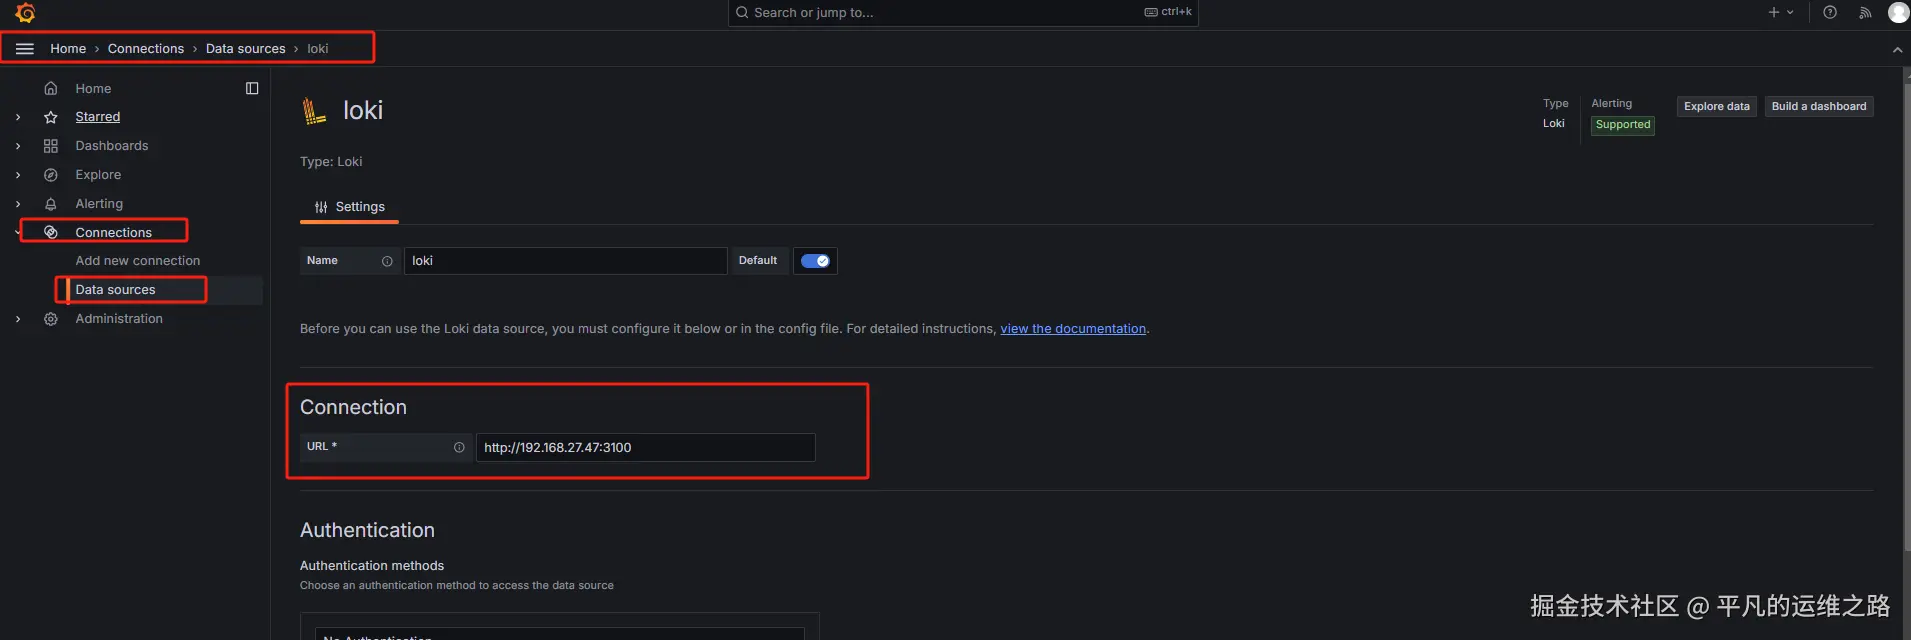Open Connections in the sidebar
The height and width of the screenshot is (640, 1911).
pos(114,232)
